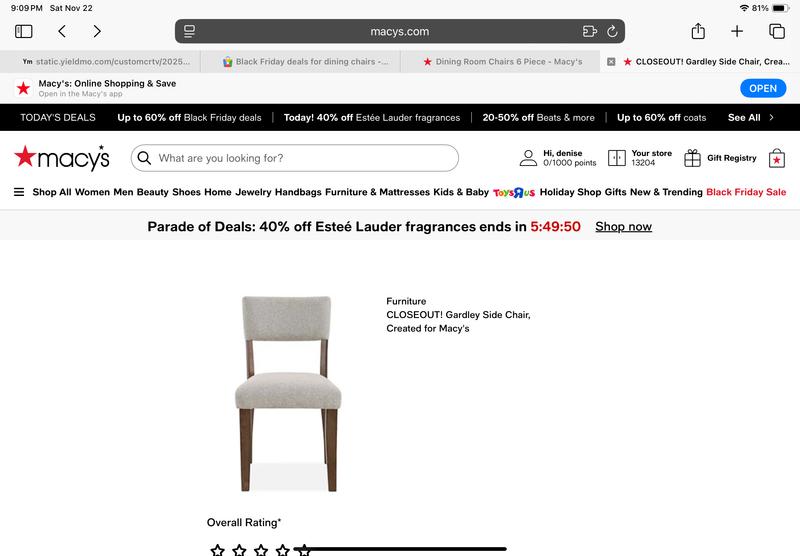Select the Black Friday Sale menu item

(x=746, y=192)
